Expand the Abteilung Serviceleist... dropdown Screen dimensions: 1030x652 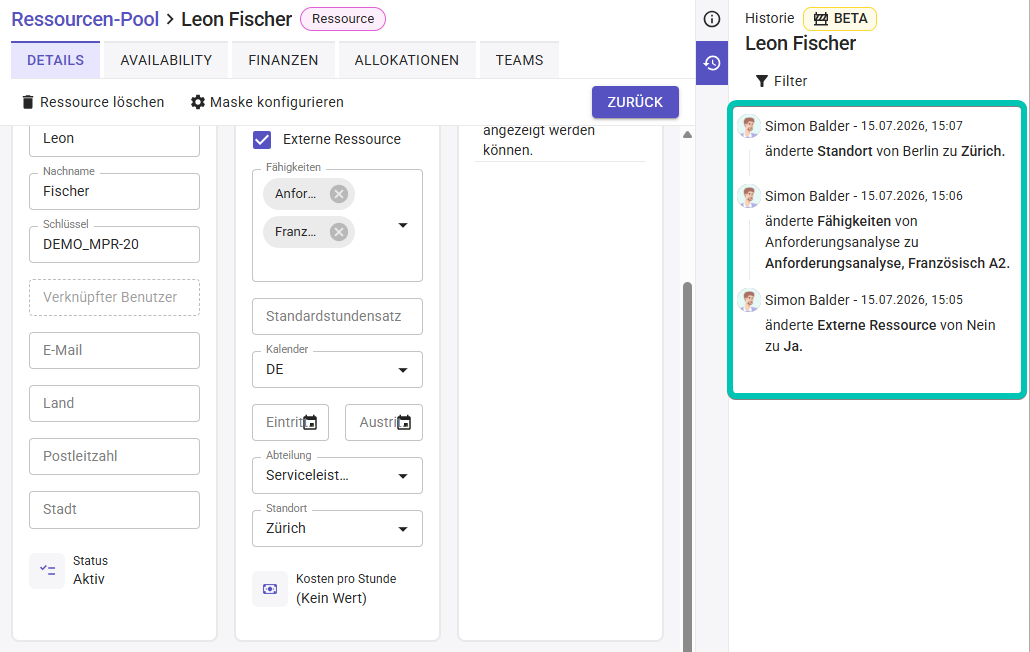tap(337, 475)
